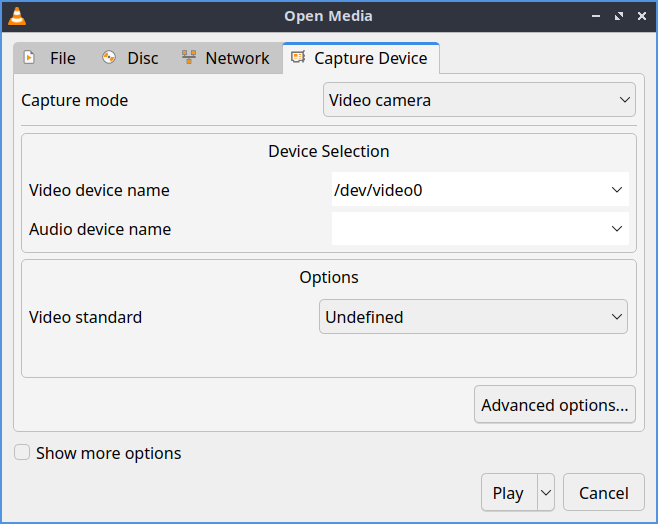Screen dimensions: 658x524
Task: Open the Capture mode dropdown
Action: click(479, 100)
